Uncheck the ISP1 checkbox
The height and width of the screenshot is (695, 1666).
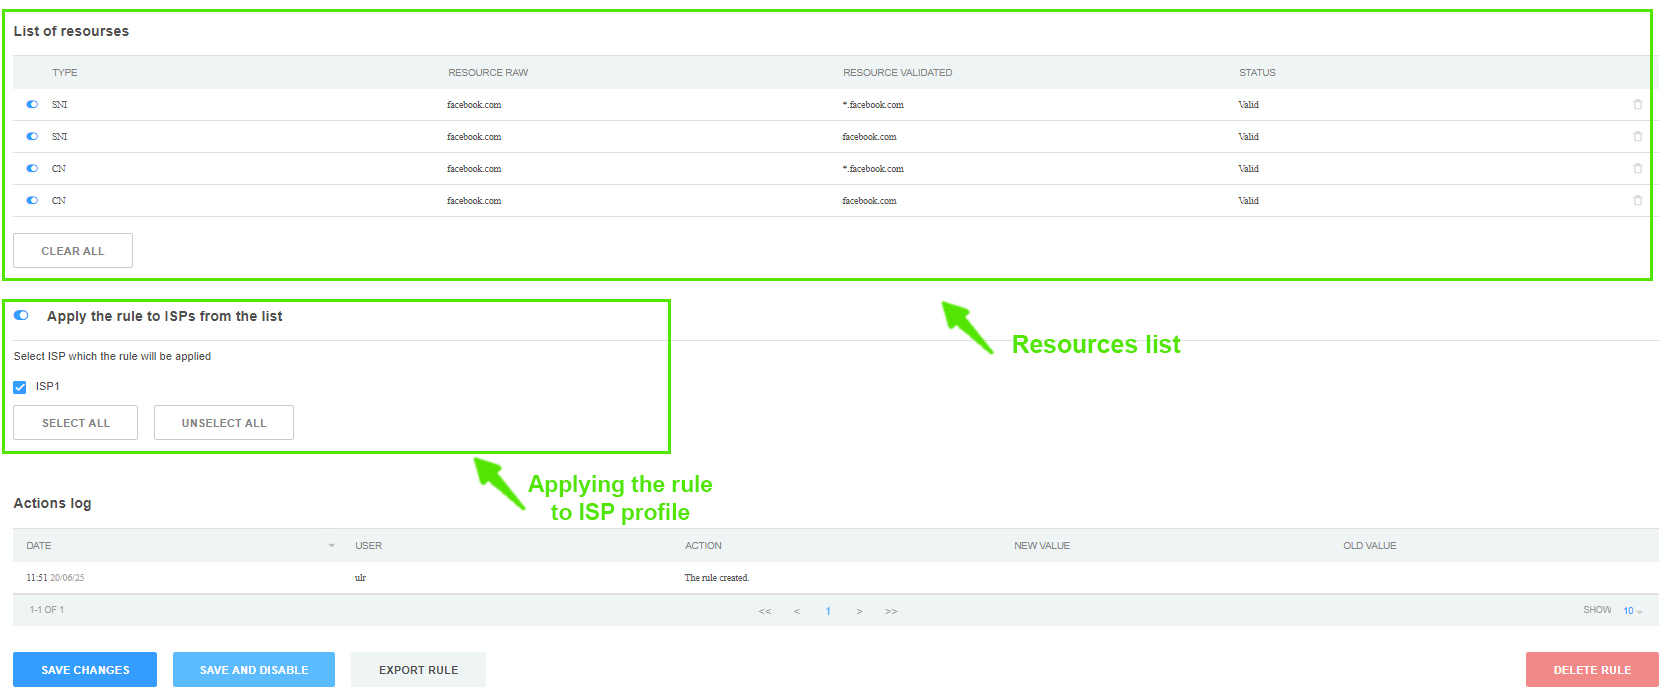pyautogui.click(x=20, y=387)
